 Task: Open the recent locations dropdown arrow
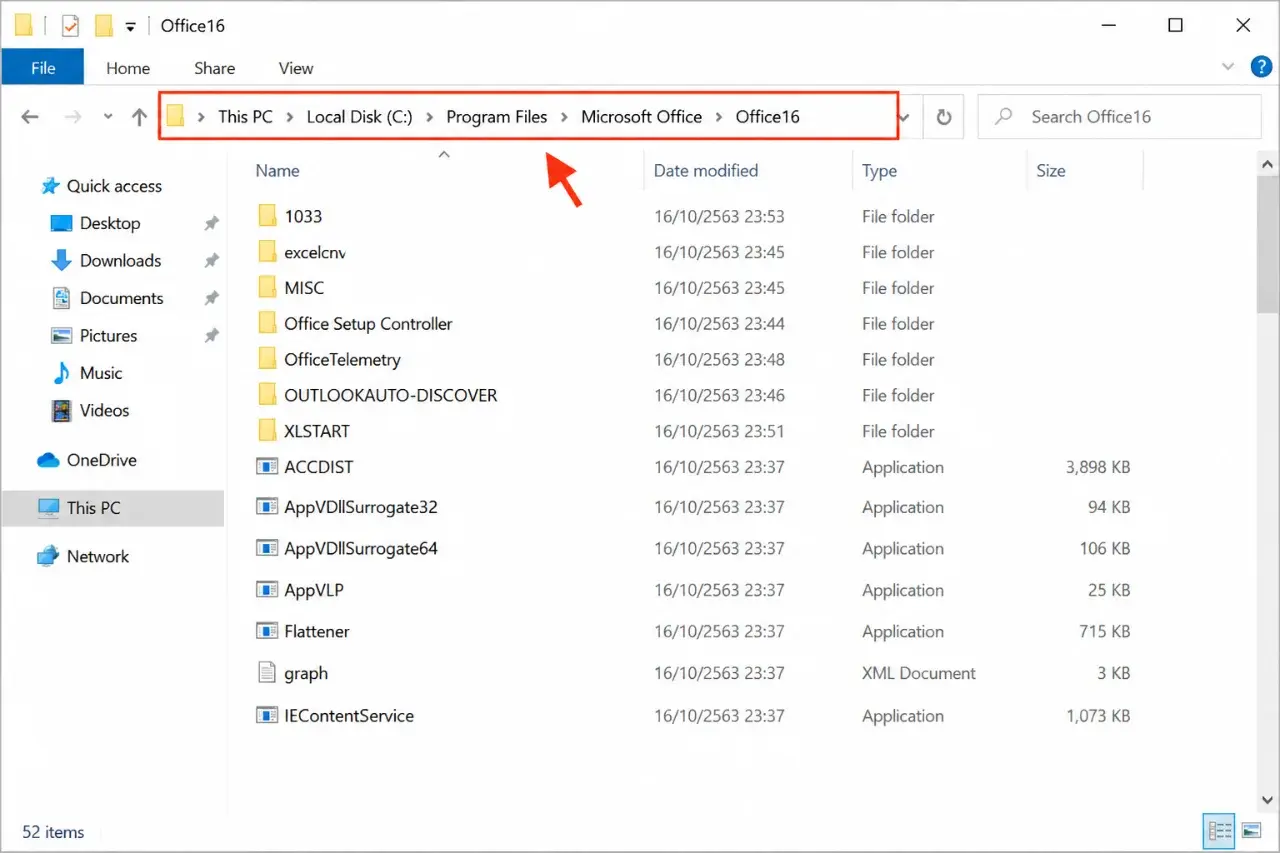(108, 117)
